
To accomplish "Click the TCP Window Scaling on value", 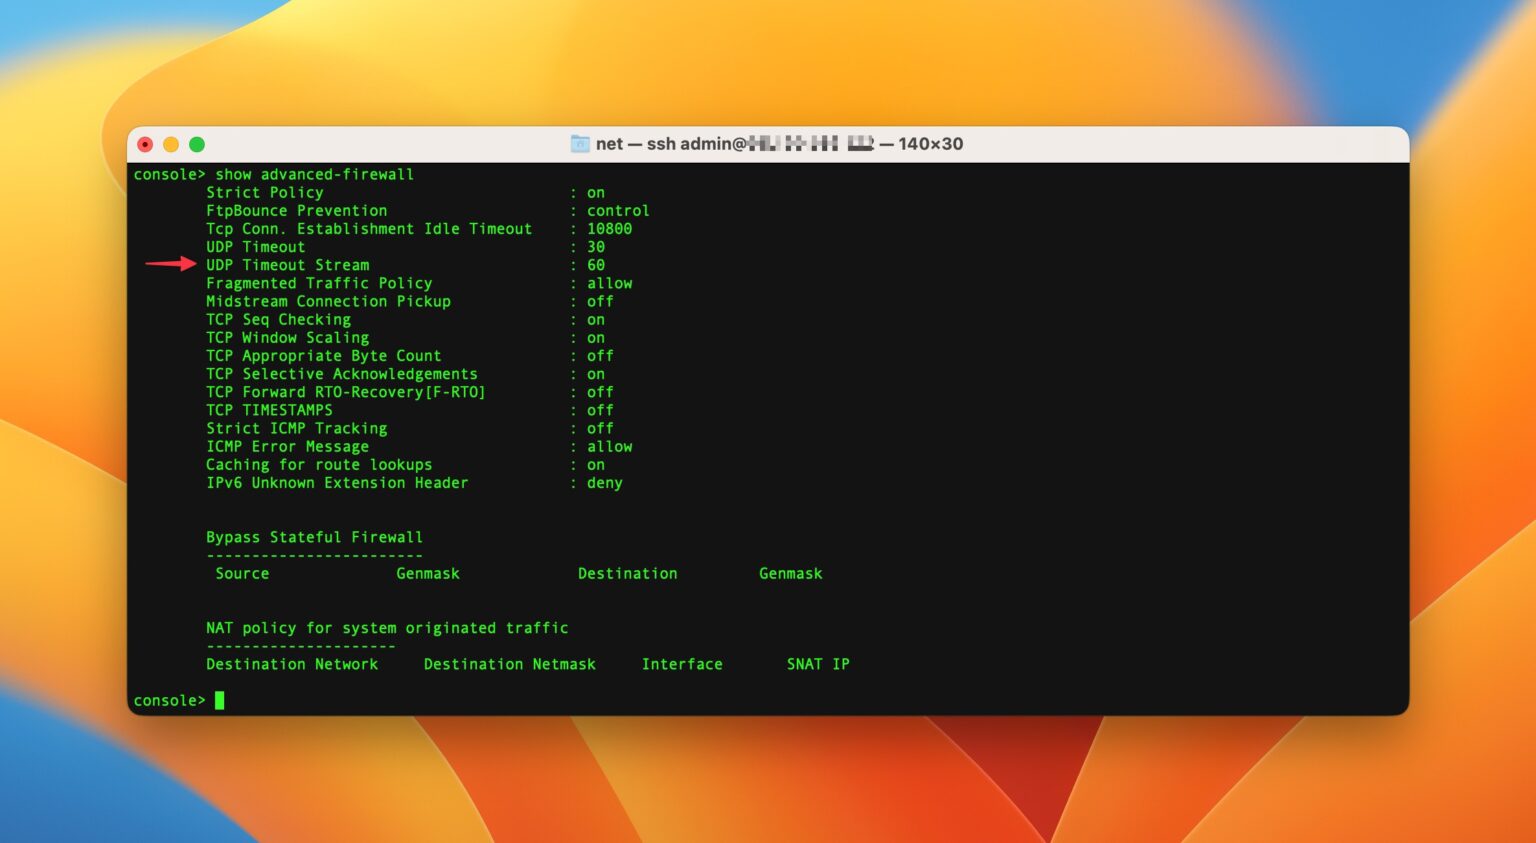I will 595,337.
